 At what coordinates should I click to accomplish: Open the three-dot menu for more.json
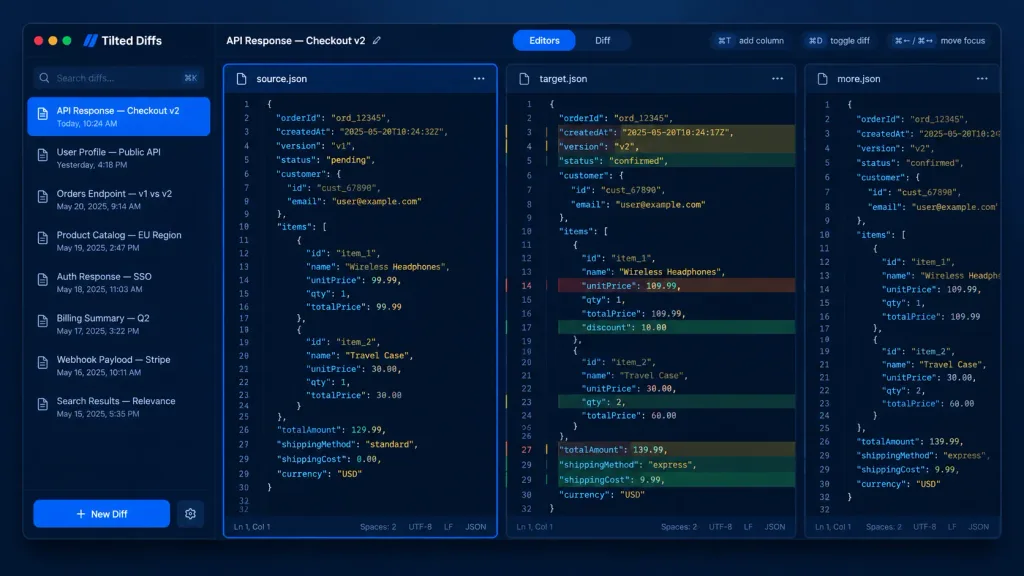tap(982, 79)
